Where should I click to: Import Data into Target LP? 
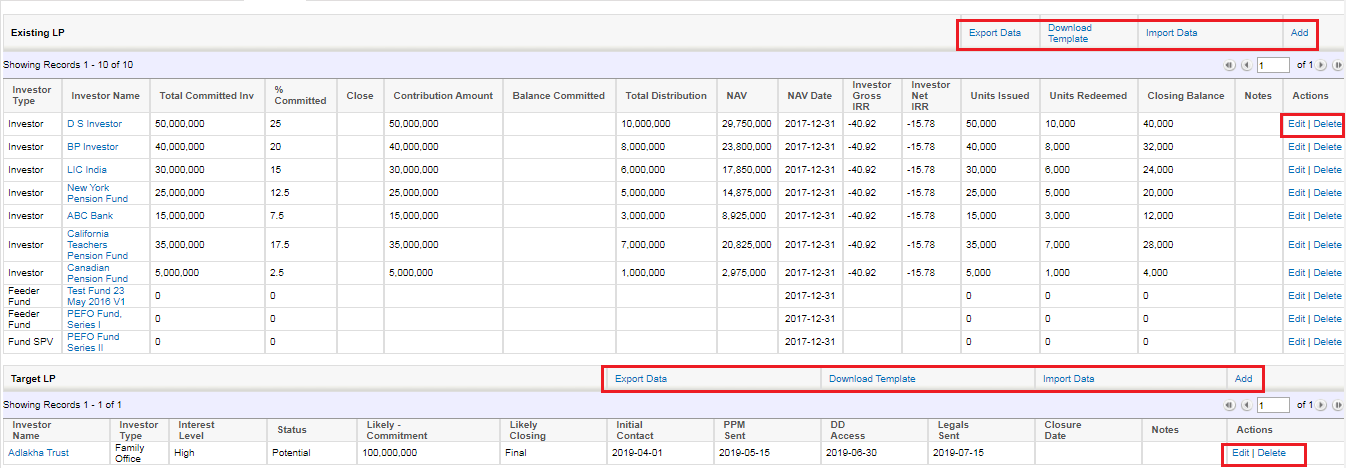coord(1068,379)
